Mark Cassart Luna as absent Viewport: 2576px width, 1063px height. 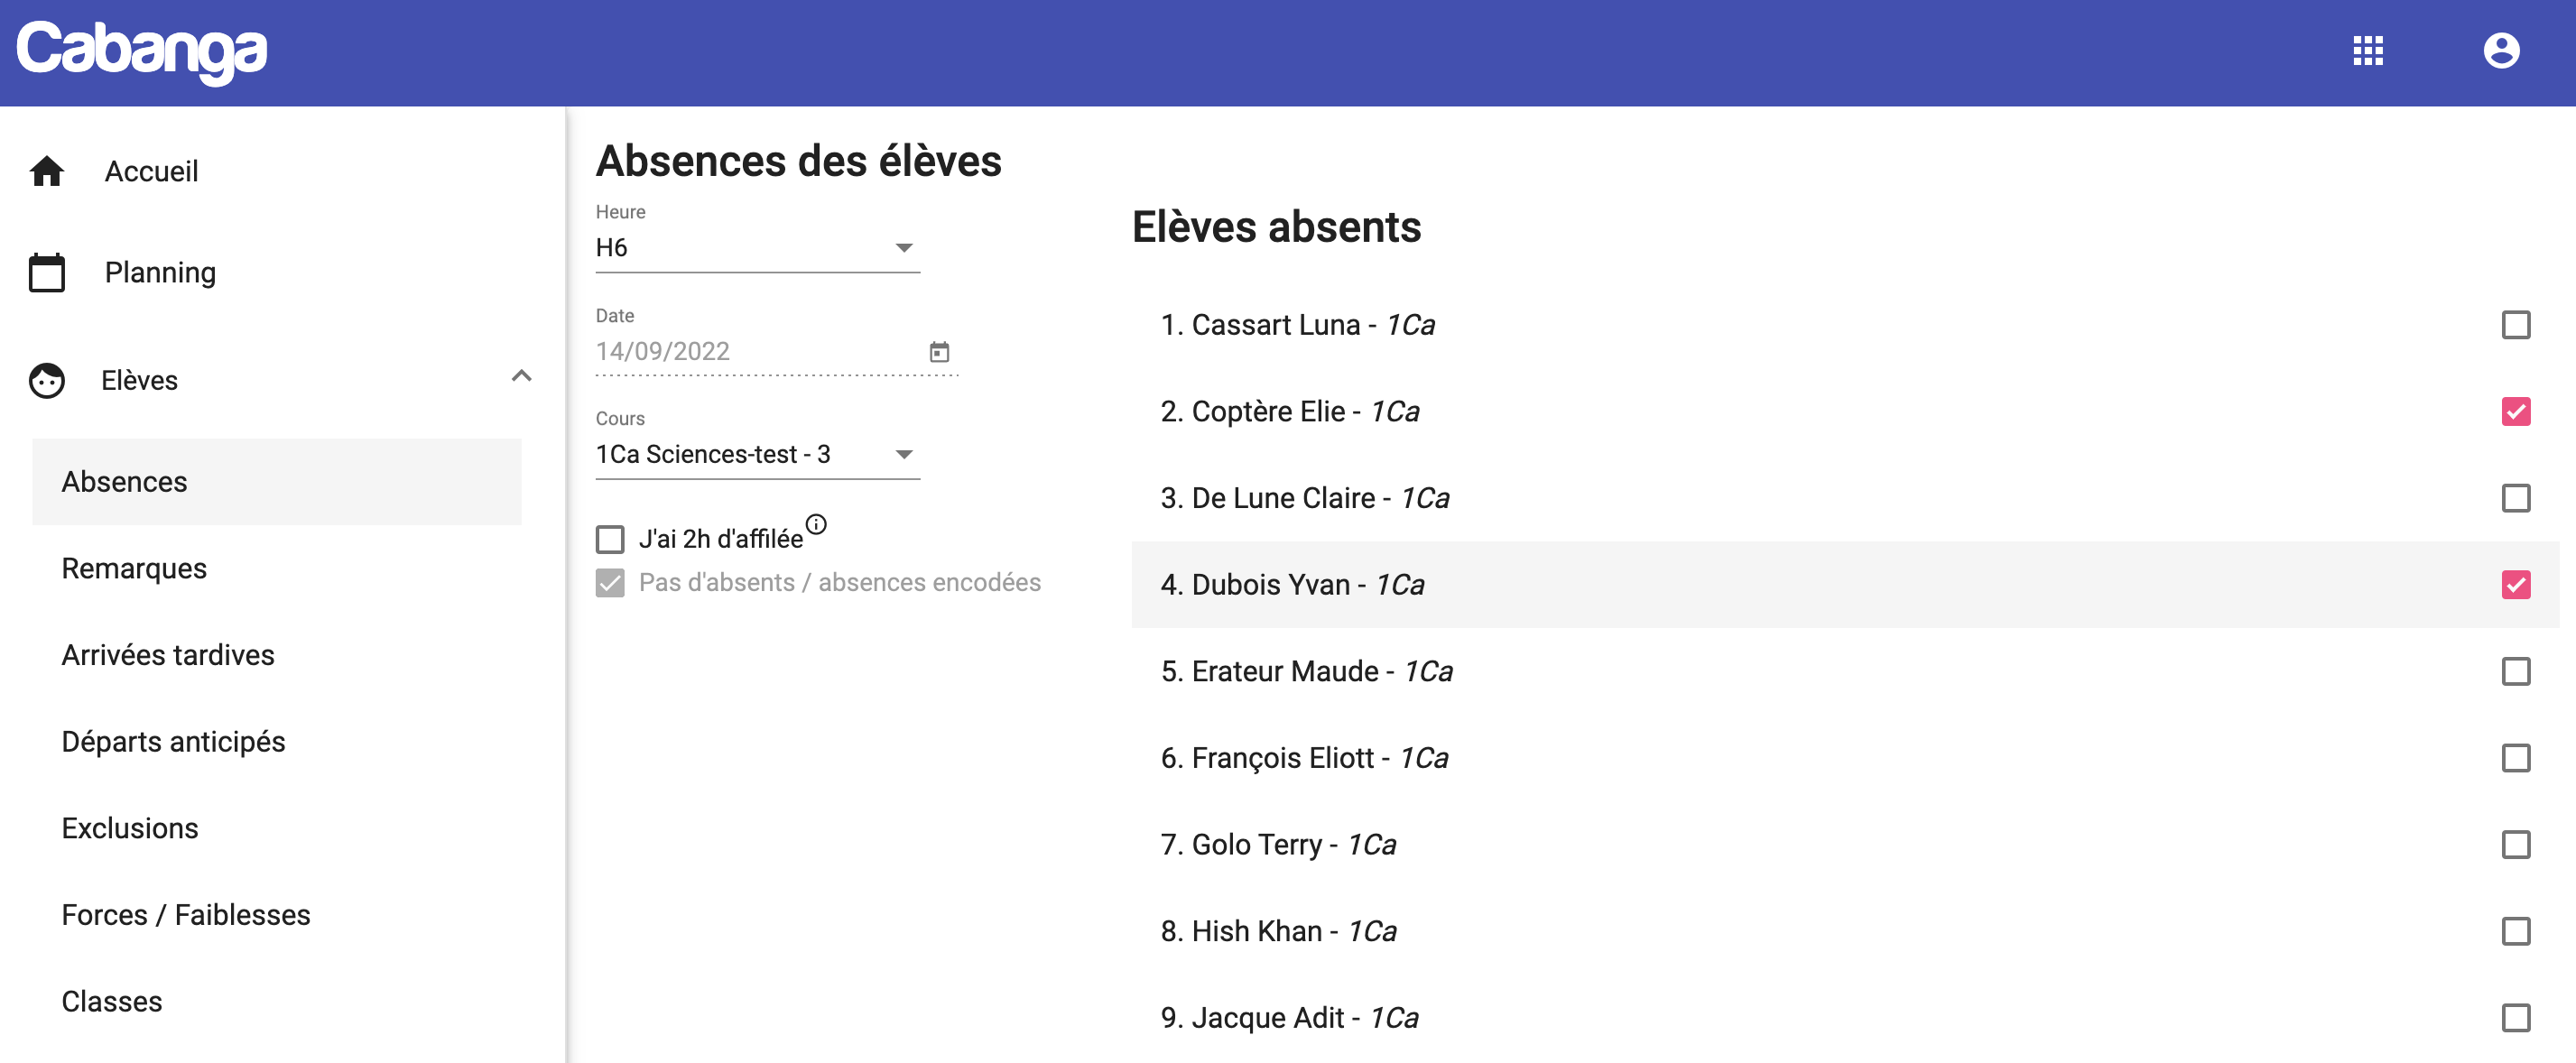[2515, 325]
